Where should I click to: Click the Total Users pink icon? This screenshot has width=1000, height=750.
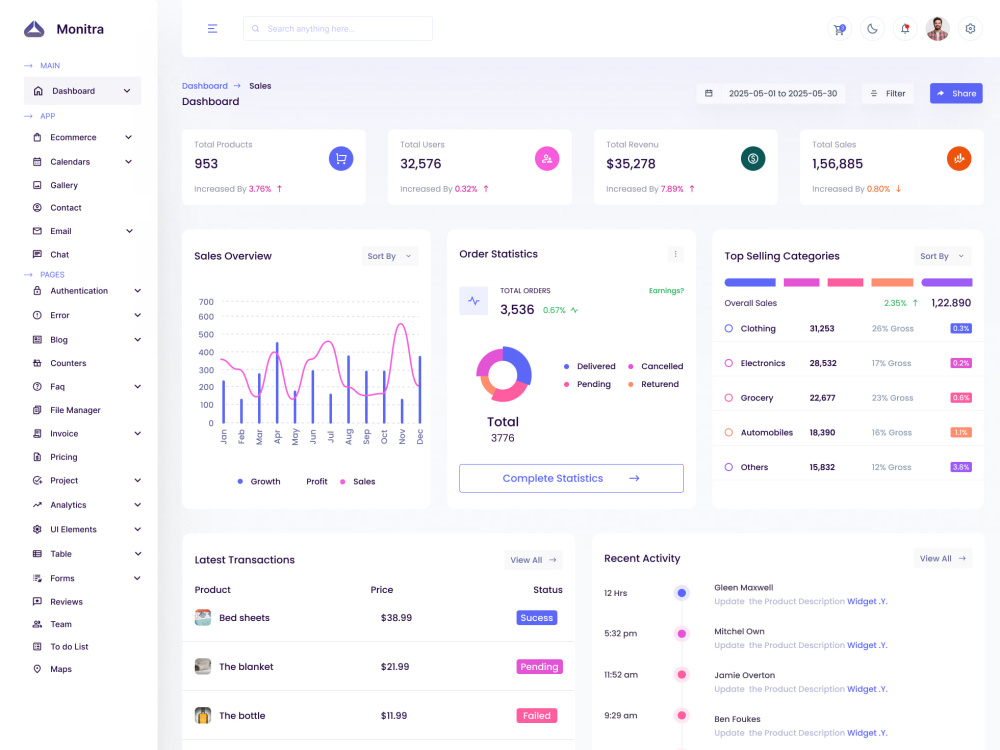coord(547,158)
